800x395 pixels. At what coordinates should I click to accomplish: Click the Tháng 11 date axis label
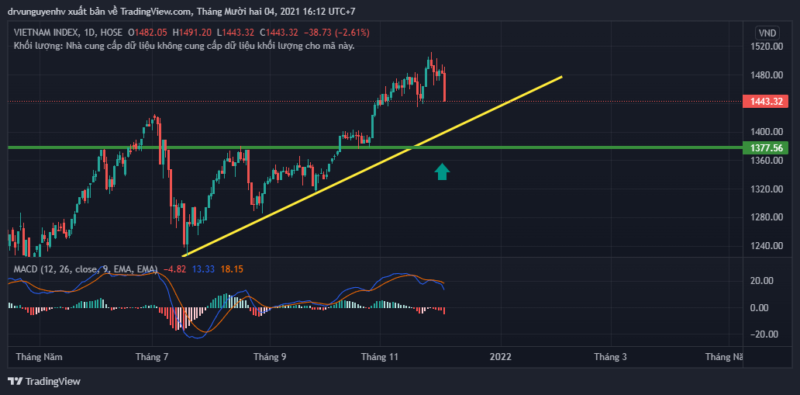tap(380, 357)
